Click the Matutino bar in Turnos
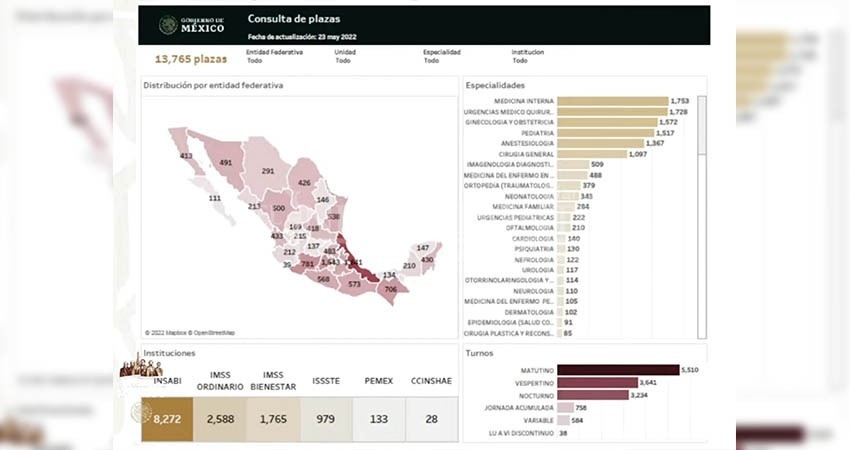The image size is (850, 450). click(x=617, y=370)
